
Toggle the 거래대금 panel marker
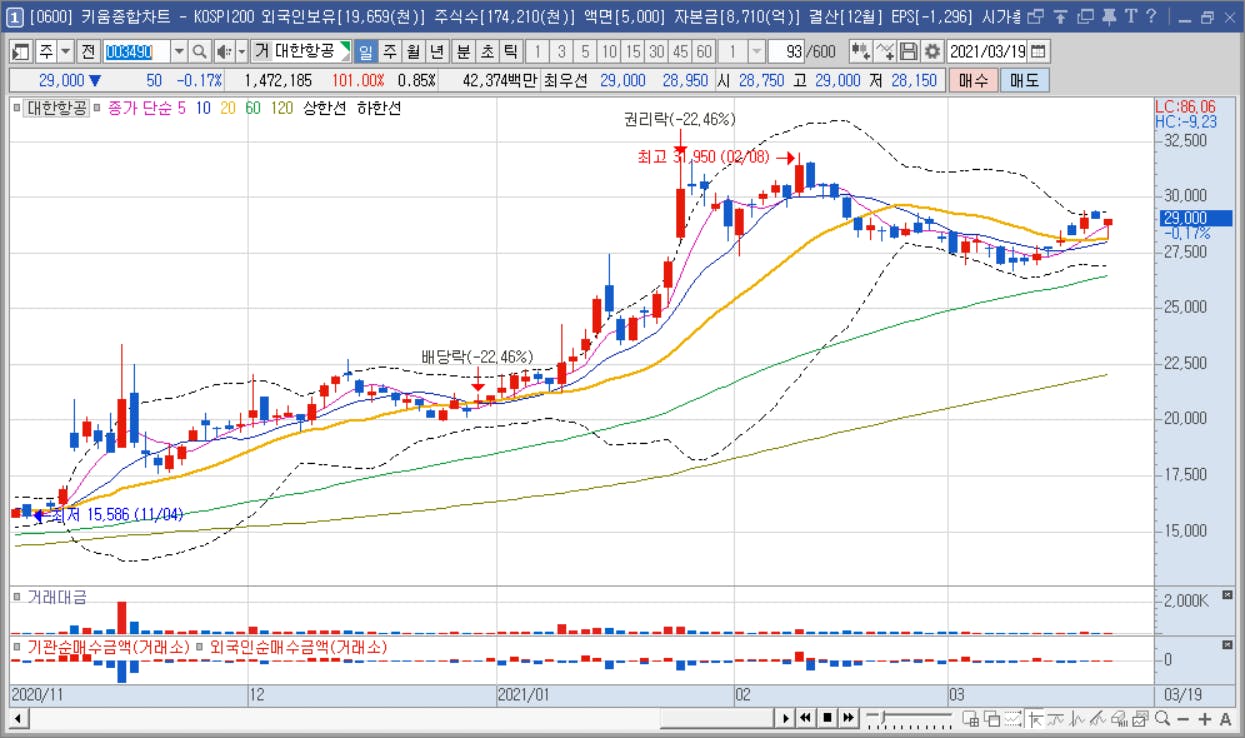[x=17, y=597]
